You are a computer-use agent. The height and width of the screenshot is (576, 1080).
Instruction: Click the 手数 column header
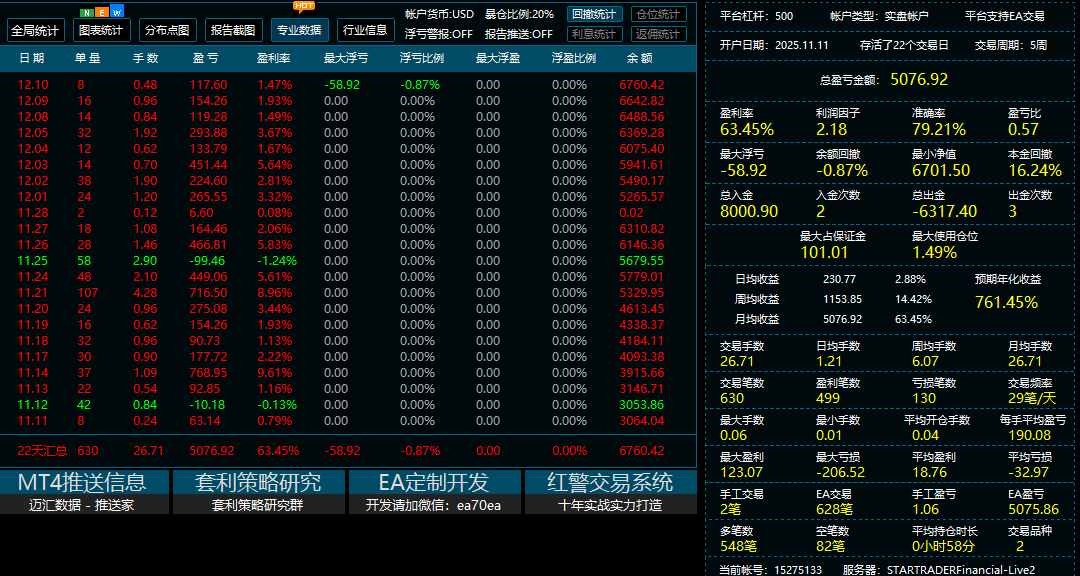coord(146,59)
